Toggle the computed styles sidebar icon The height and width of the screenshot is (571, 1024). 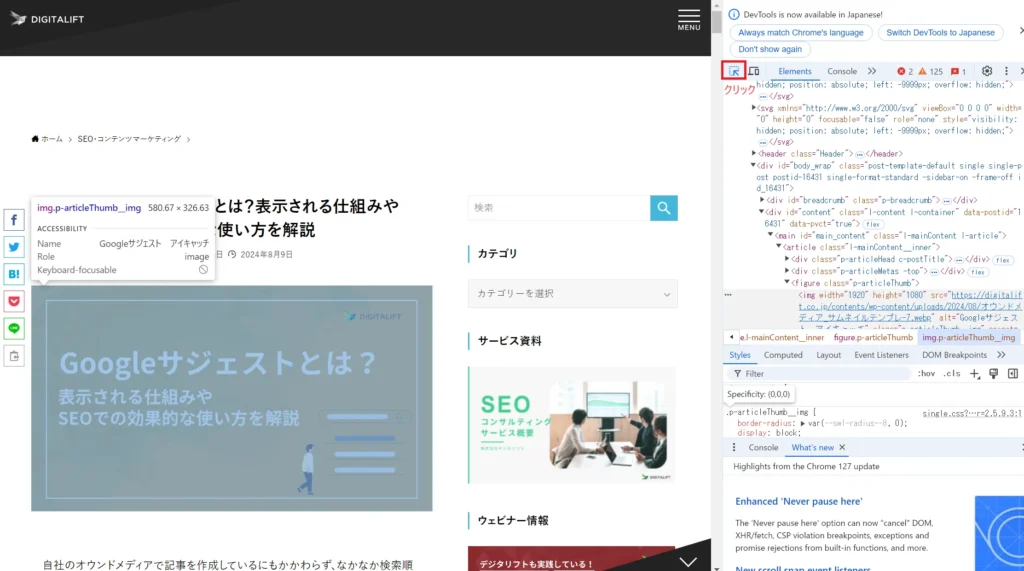coord(1012,374)
